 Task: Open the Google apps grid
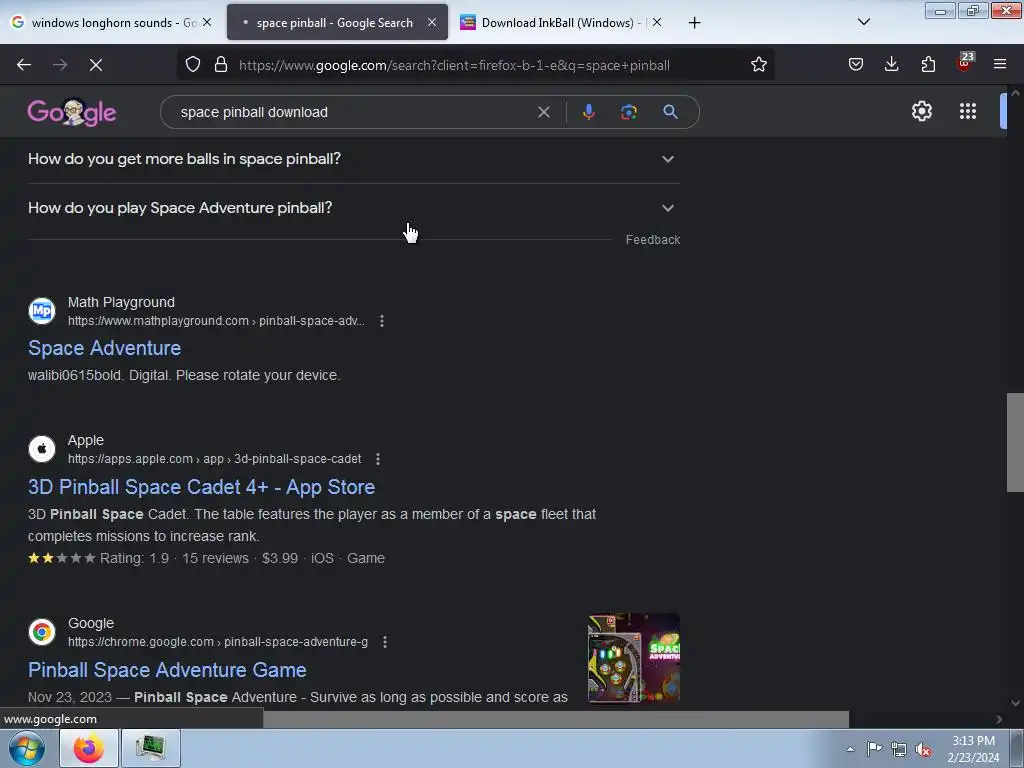pyautogui.click(x=968, y=111)
